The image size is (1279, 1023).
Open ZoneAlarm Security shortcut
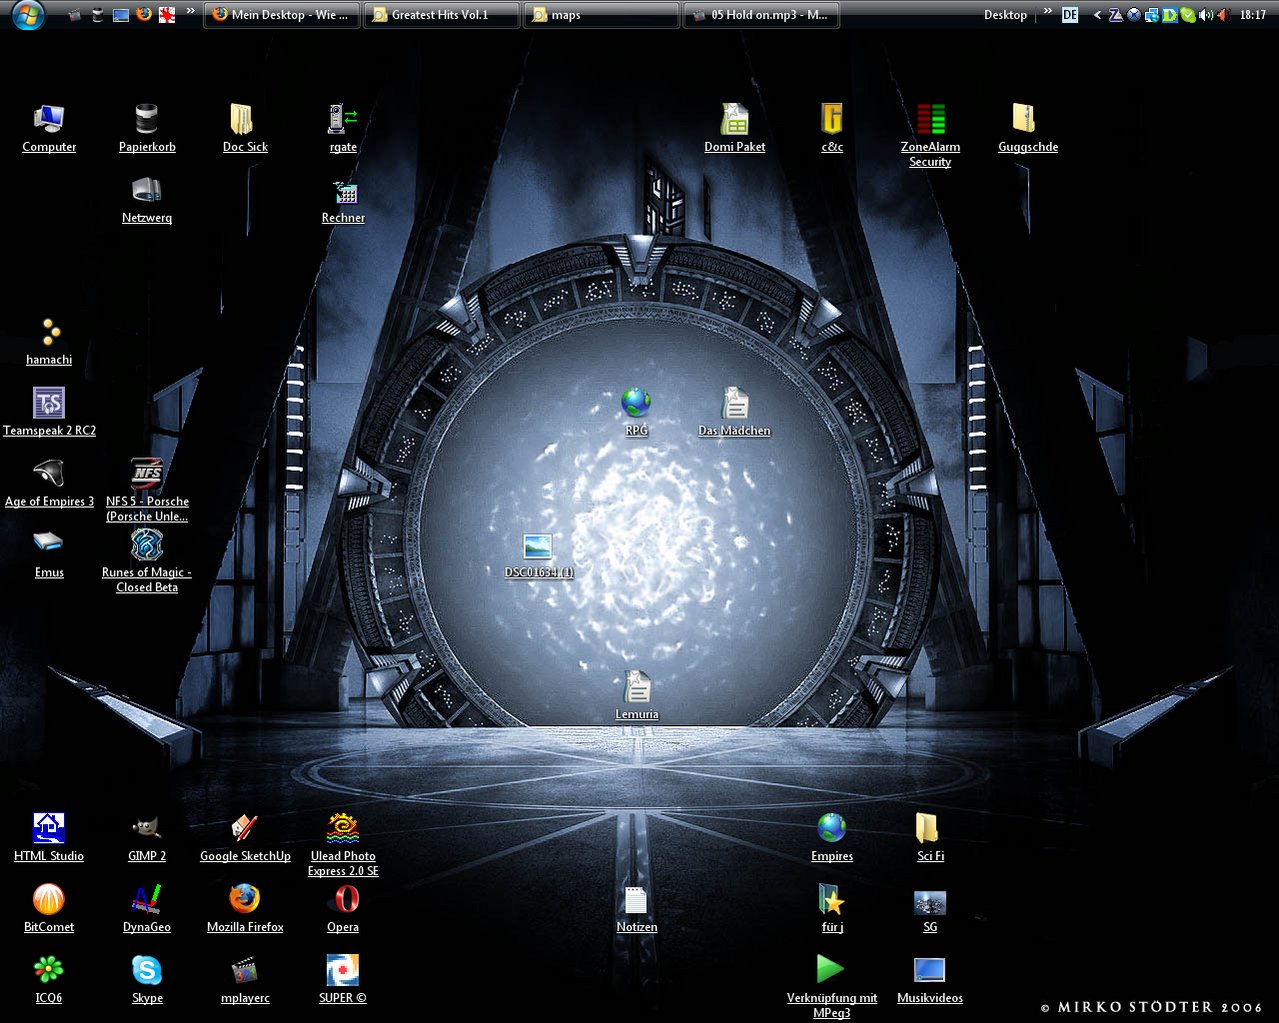point(930,120)
